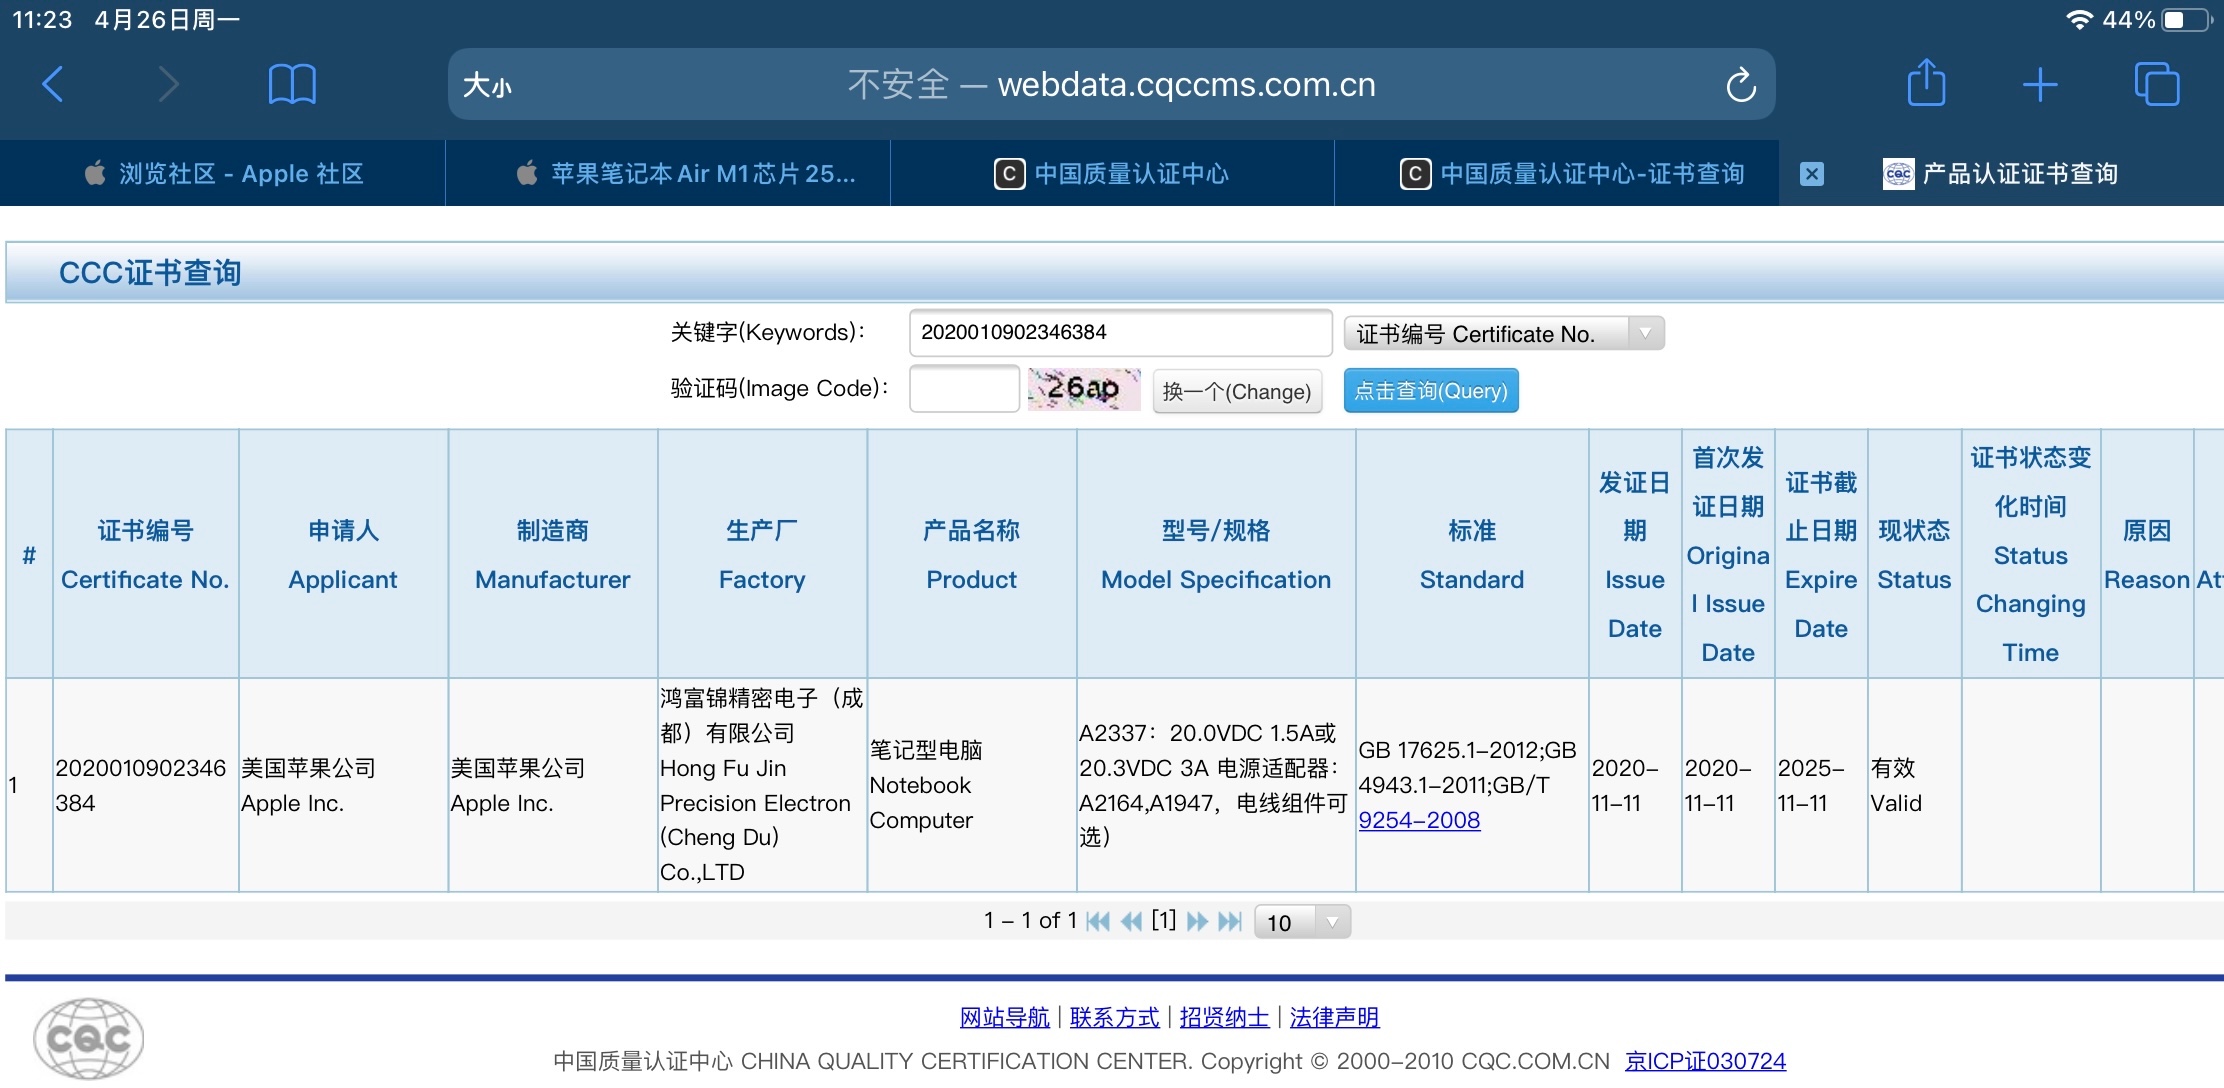Show all tabs overview icon

tap(2156, 84)
